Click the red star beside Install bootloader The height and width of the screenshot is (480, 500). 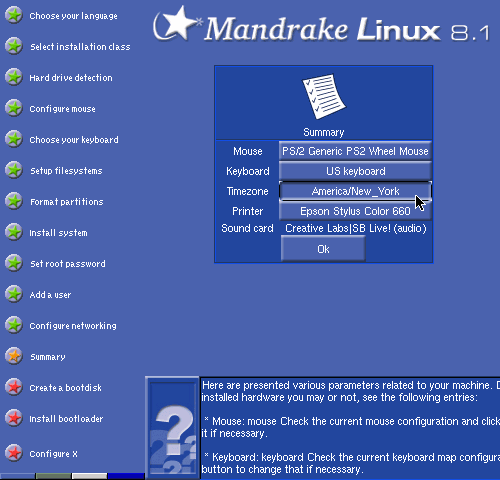14,418
